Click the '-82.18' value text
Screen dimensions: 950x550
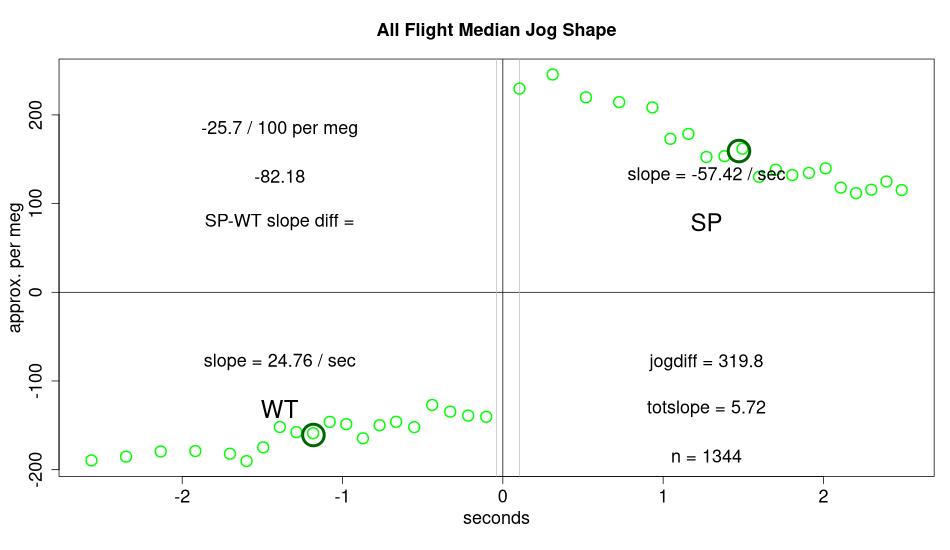tap(279, 177)
